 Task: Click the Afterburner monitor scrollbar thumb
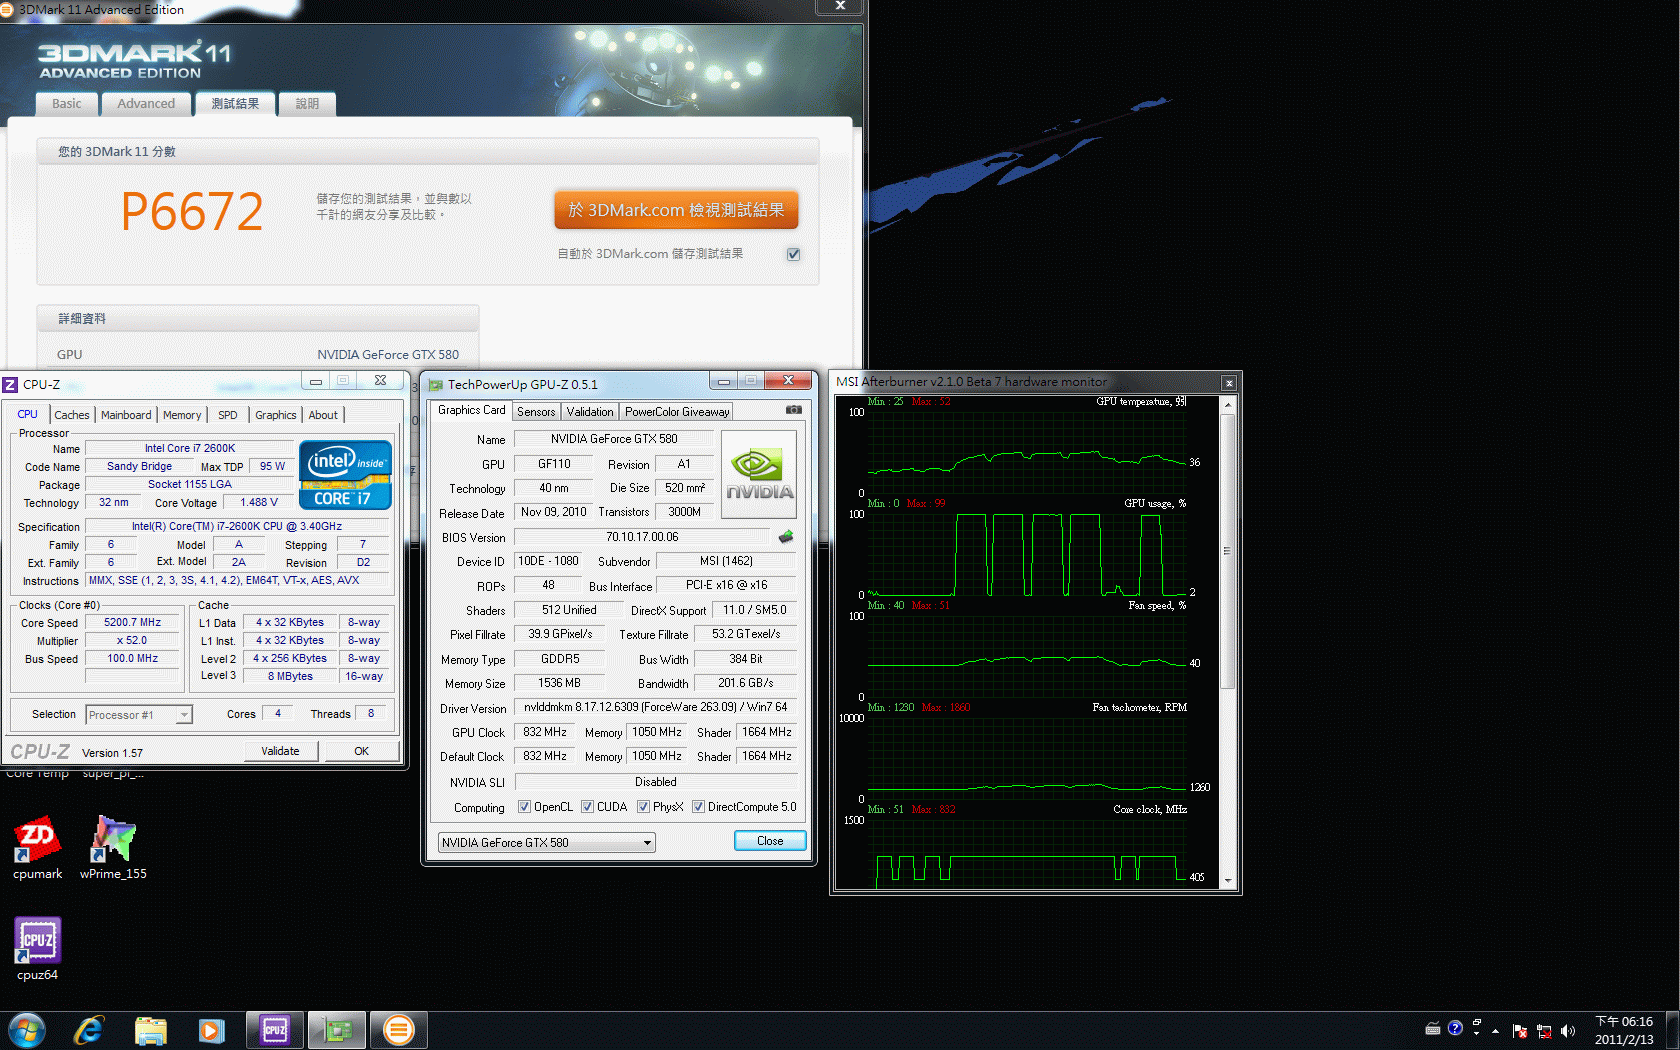pyautogui.click(x=1228, y=549)
